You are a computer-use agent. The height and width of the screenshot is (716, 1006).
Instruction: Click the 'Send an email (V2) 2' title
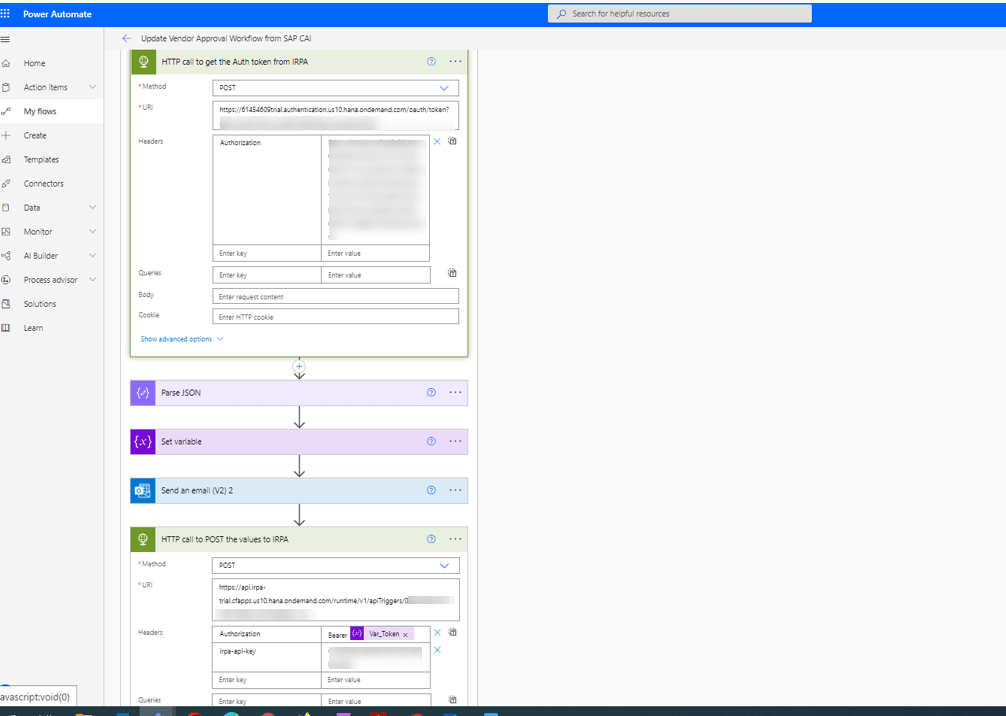[197, 490]
